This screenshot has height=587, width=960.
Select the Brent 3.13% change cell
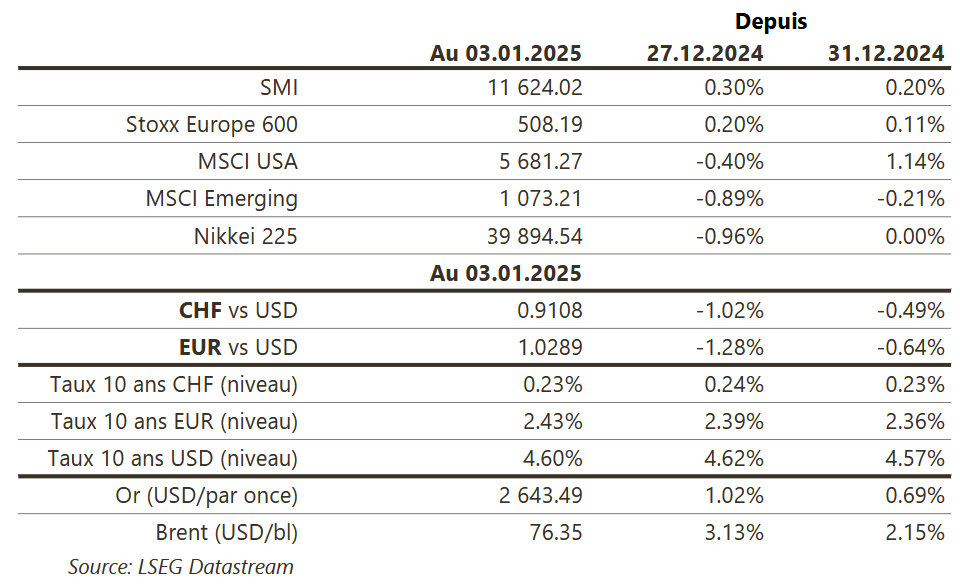(x=734, y=533)
